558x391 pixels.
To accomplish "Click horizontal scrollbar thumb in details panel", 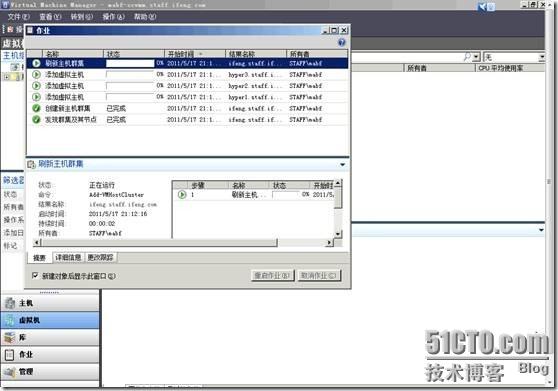I will coord(159,243).
